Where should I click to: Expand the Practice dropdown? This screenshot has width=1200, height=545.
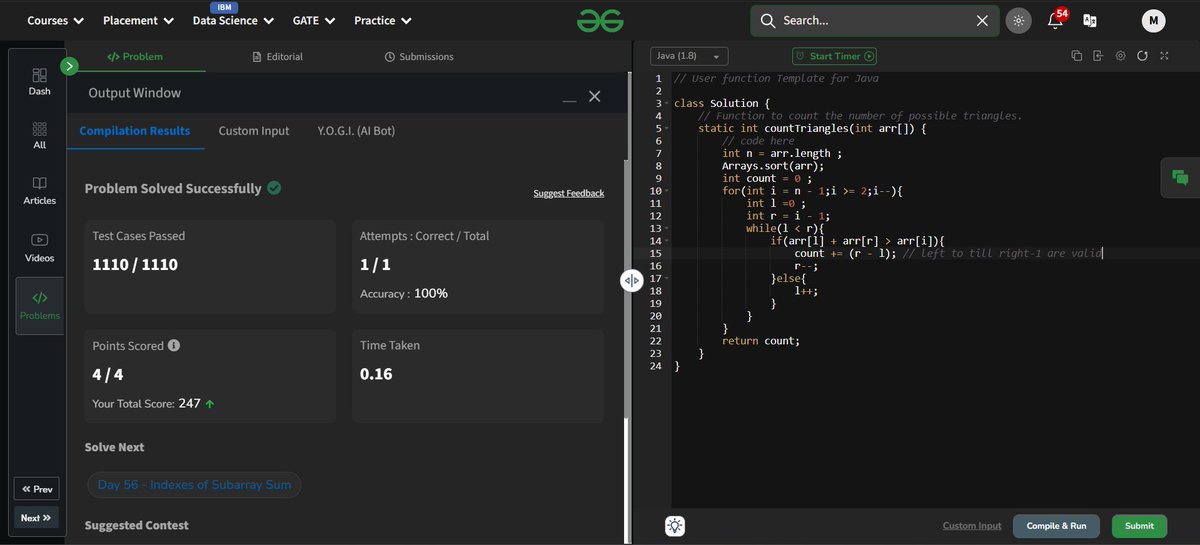[x=381, y=20]
